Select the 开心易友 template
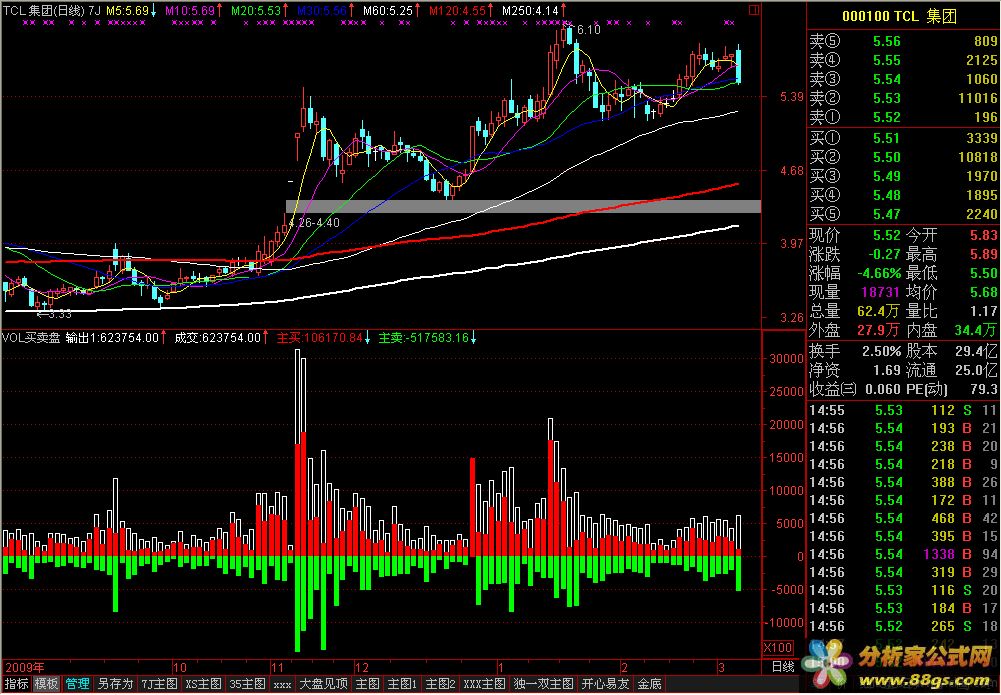 [x=606, y=684]
